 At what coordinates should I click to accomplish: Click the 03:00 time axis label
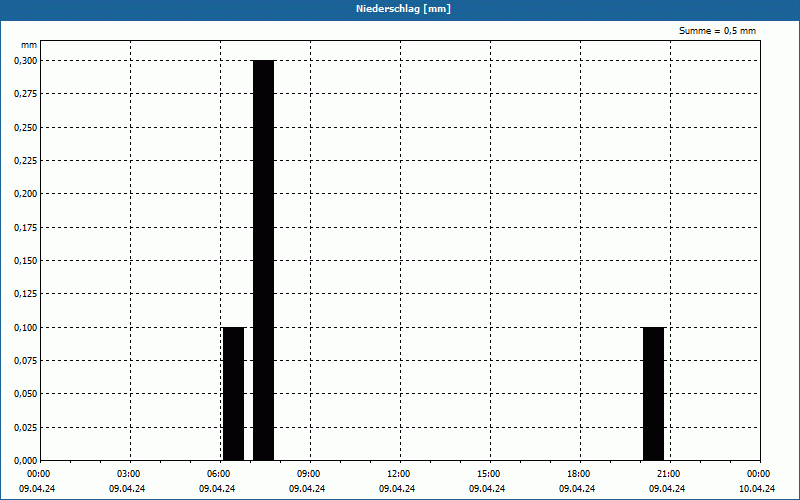(129, 474)
